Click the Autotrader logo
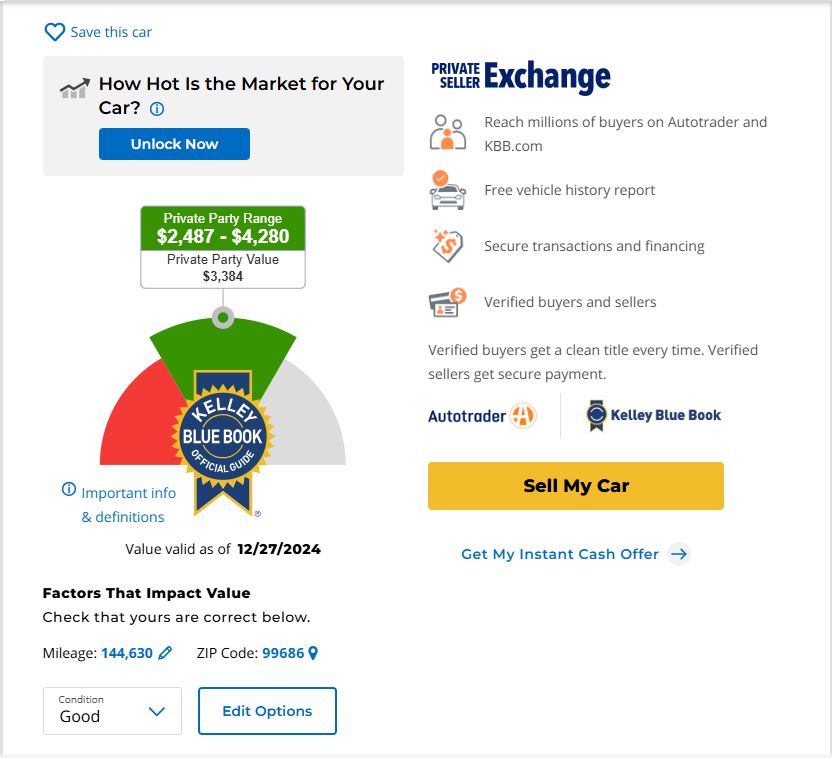Image resolution: width=832 pixels, height=758 pixels. pos(482,415)
